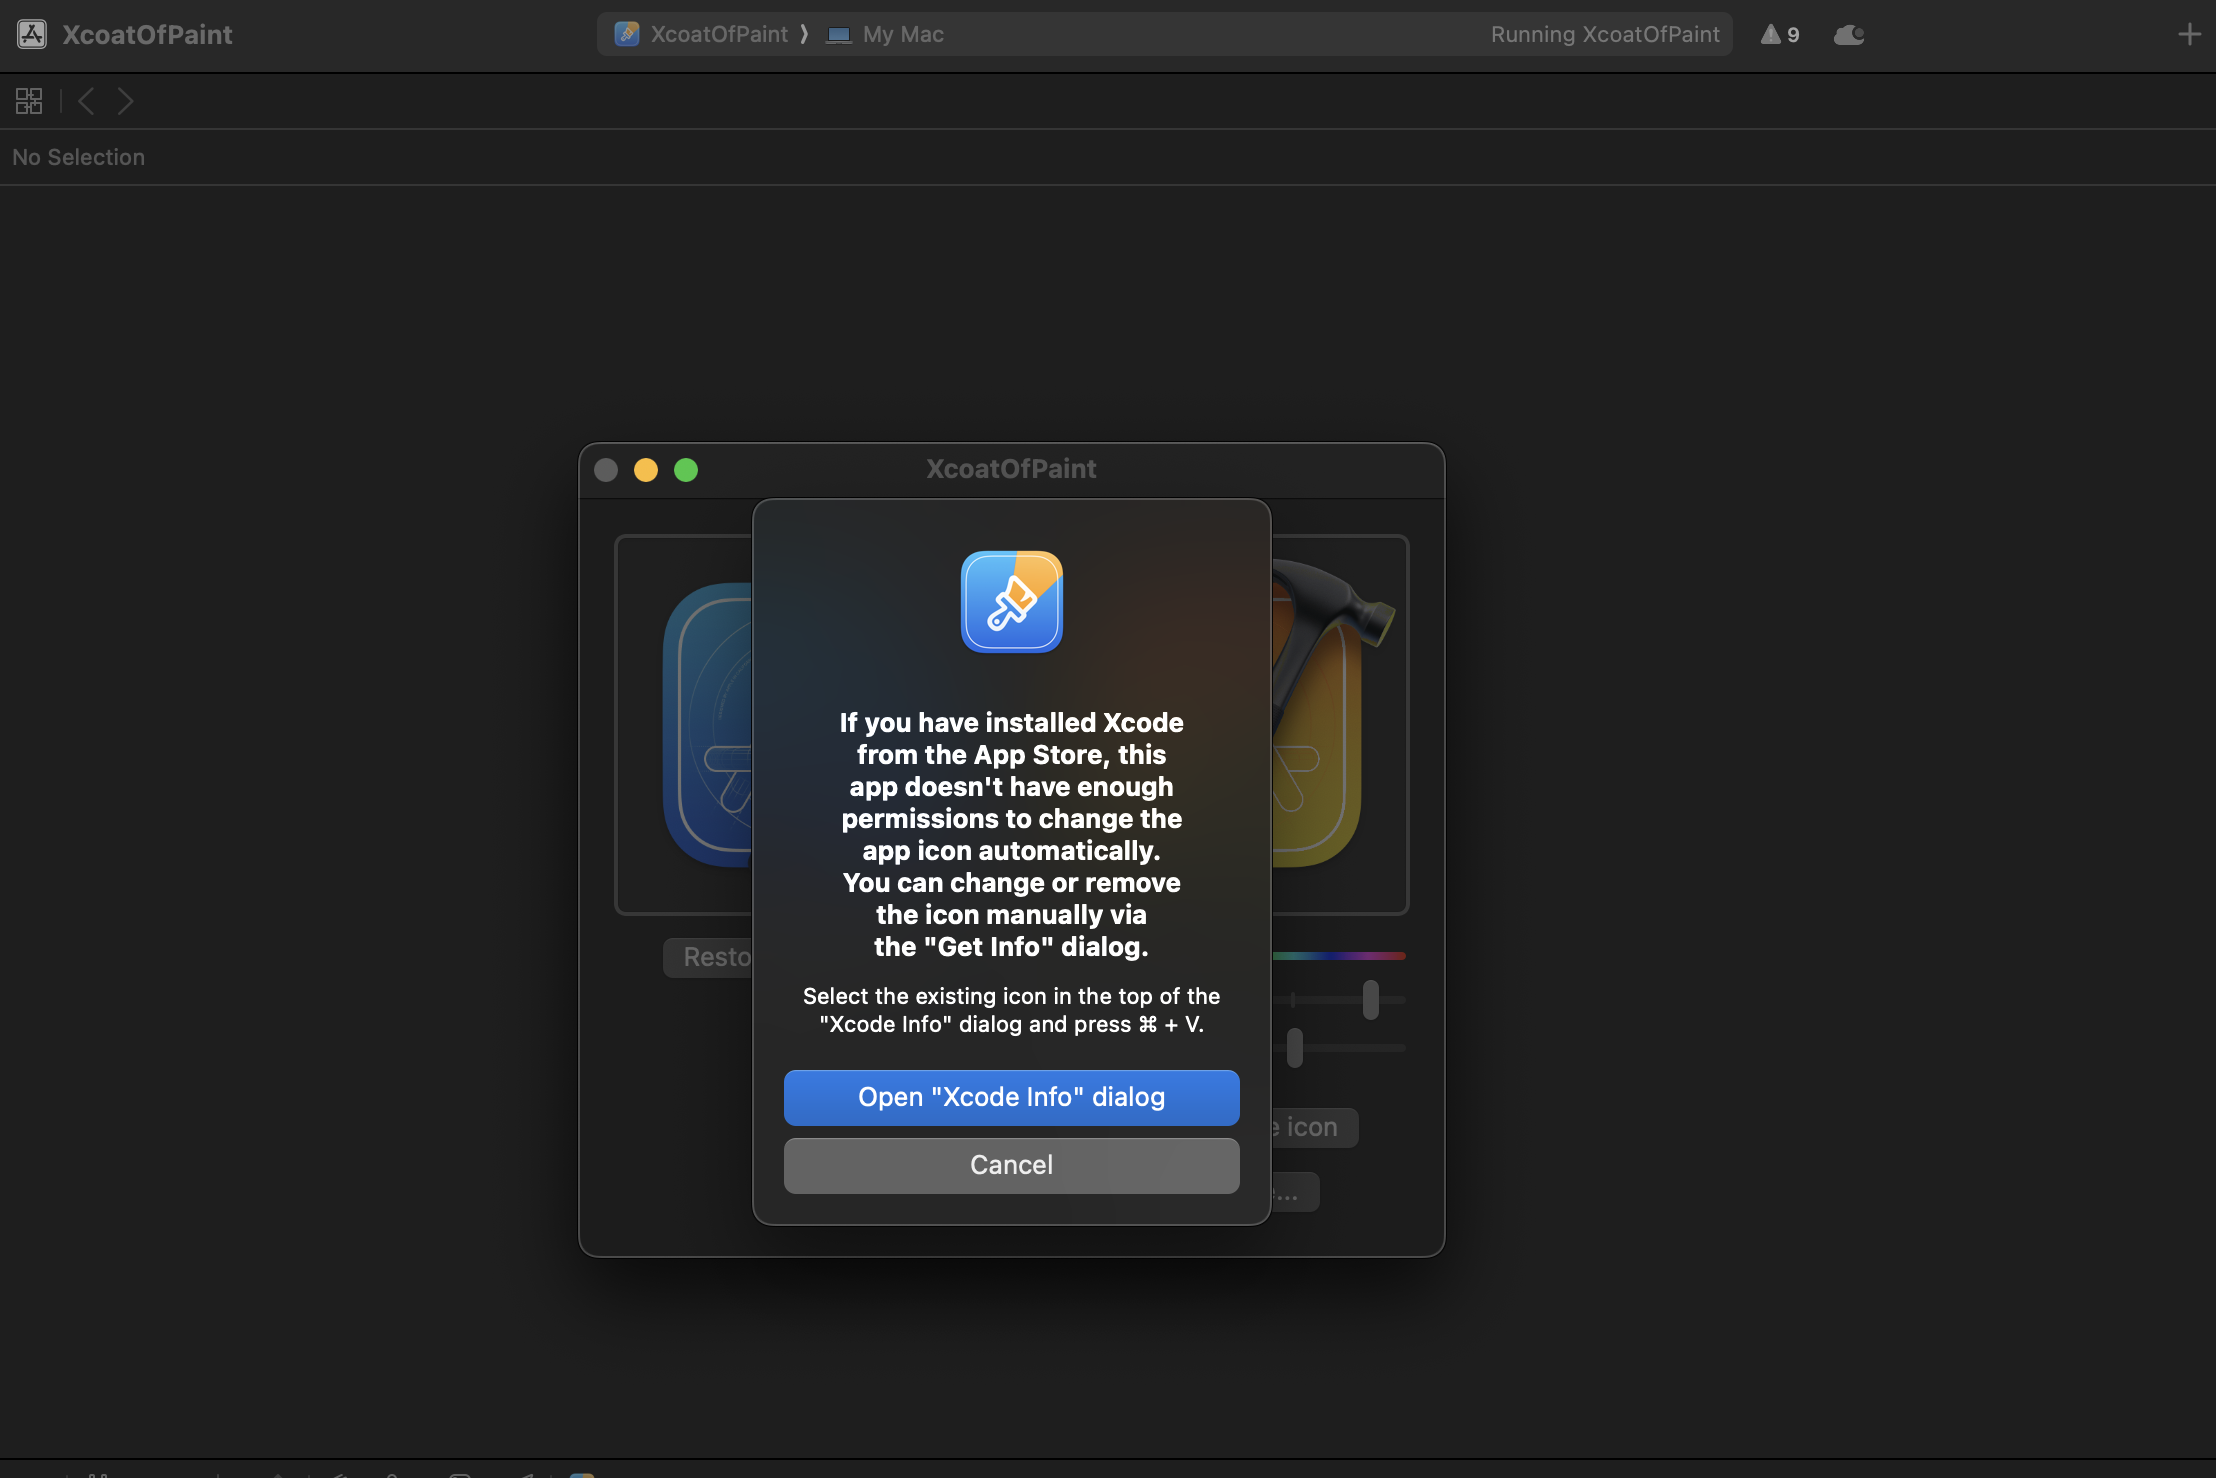This screenshot has height=1478, width=2216.
Task: Go forward with the right chevron
Action: (x=125, y=101)
